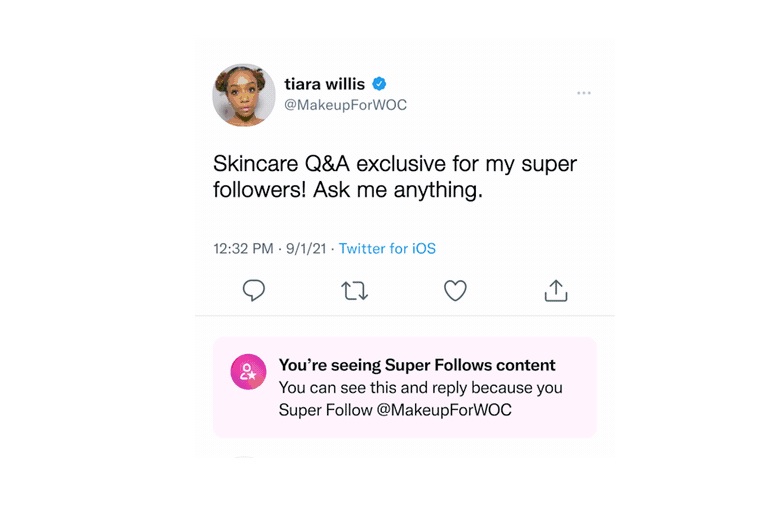The width and height of the screenshot is (759, 519).
Task: Retweet this tweet using the arrows icon
Action: point(354,290)
